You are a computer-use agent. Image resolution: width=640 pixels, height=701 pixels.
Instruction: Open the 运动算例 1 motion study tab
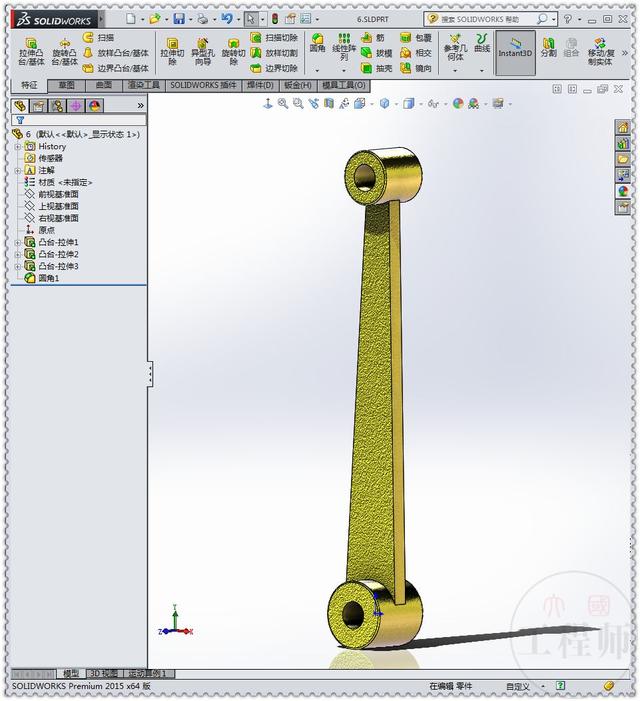coord(148,673)
